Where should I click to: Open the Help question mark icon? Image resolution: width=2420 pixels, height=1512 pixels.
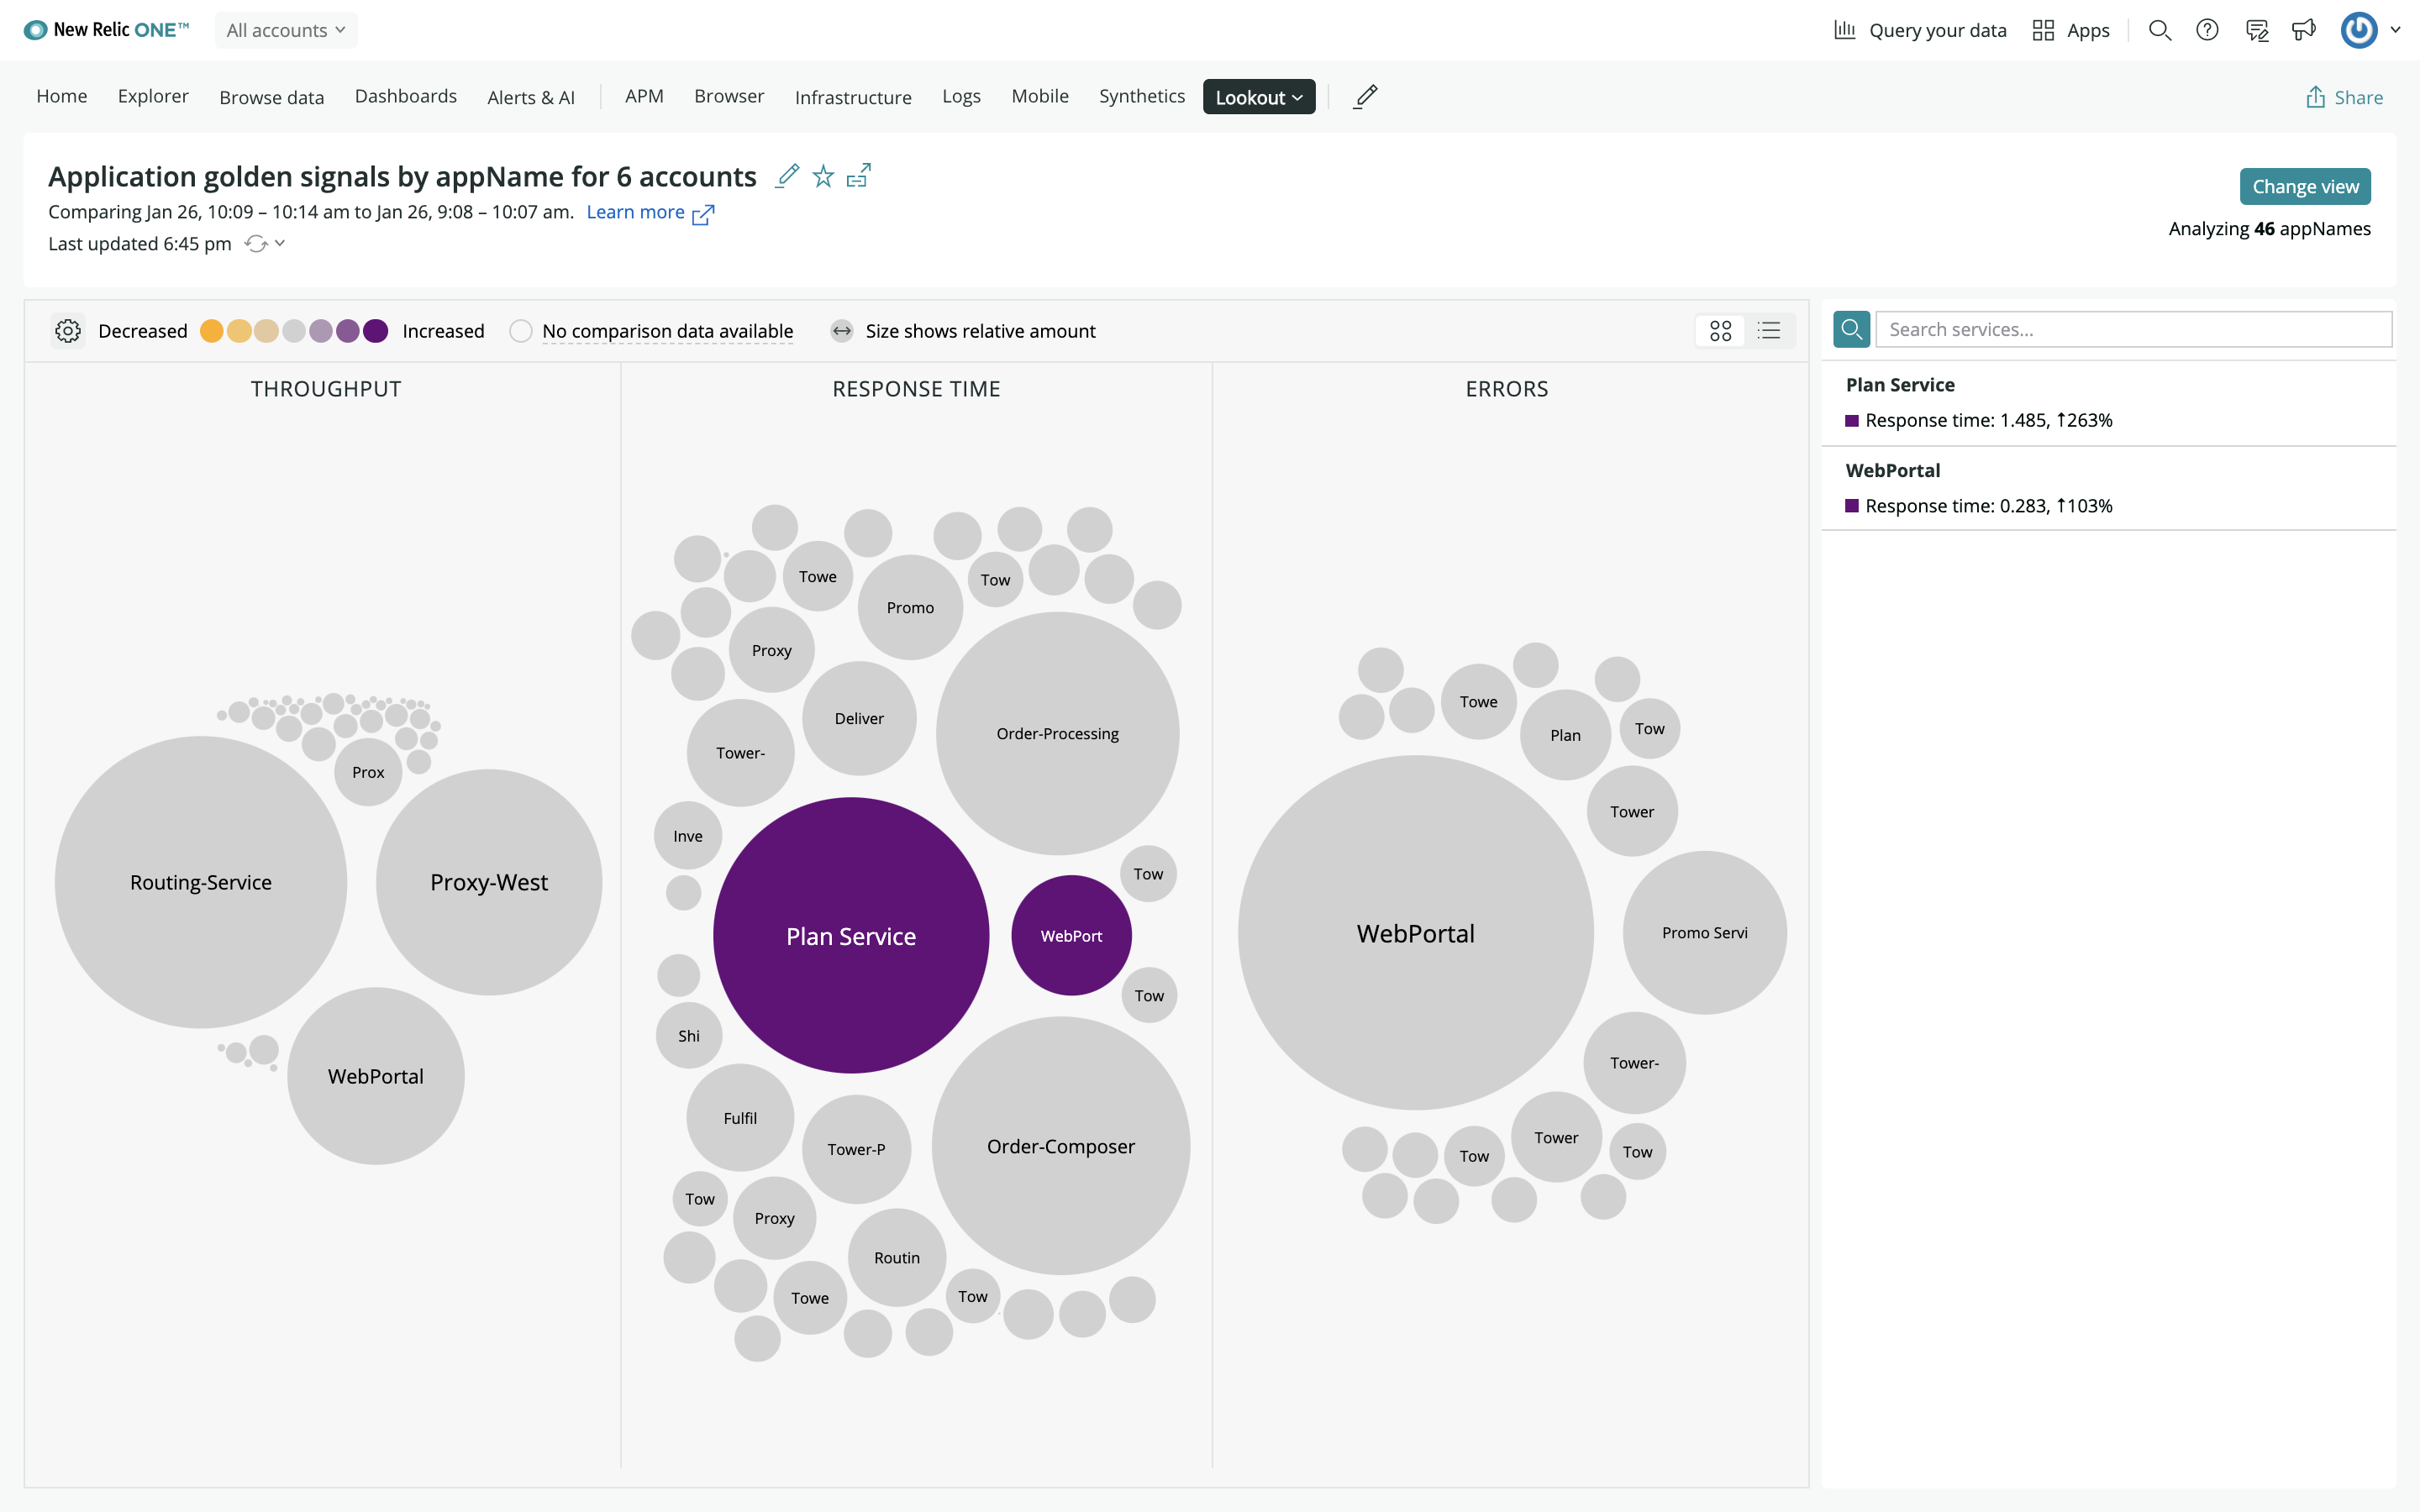[2207, 30]
